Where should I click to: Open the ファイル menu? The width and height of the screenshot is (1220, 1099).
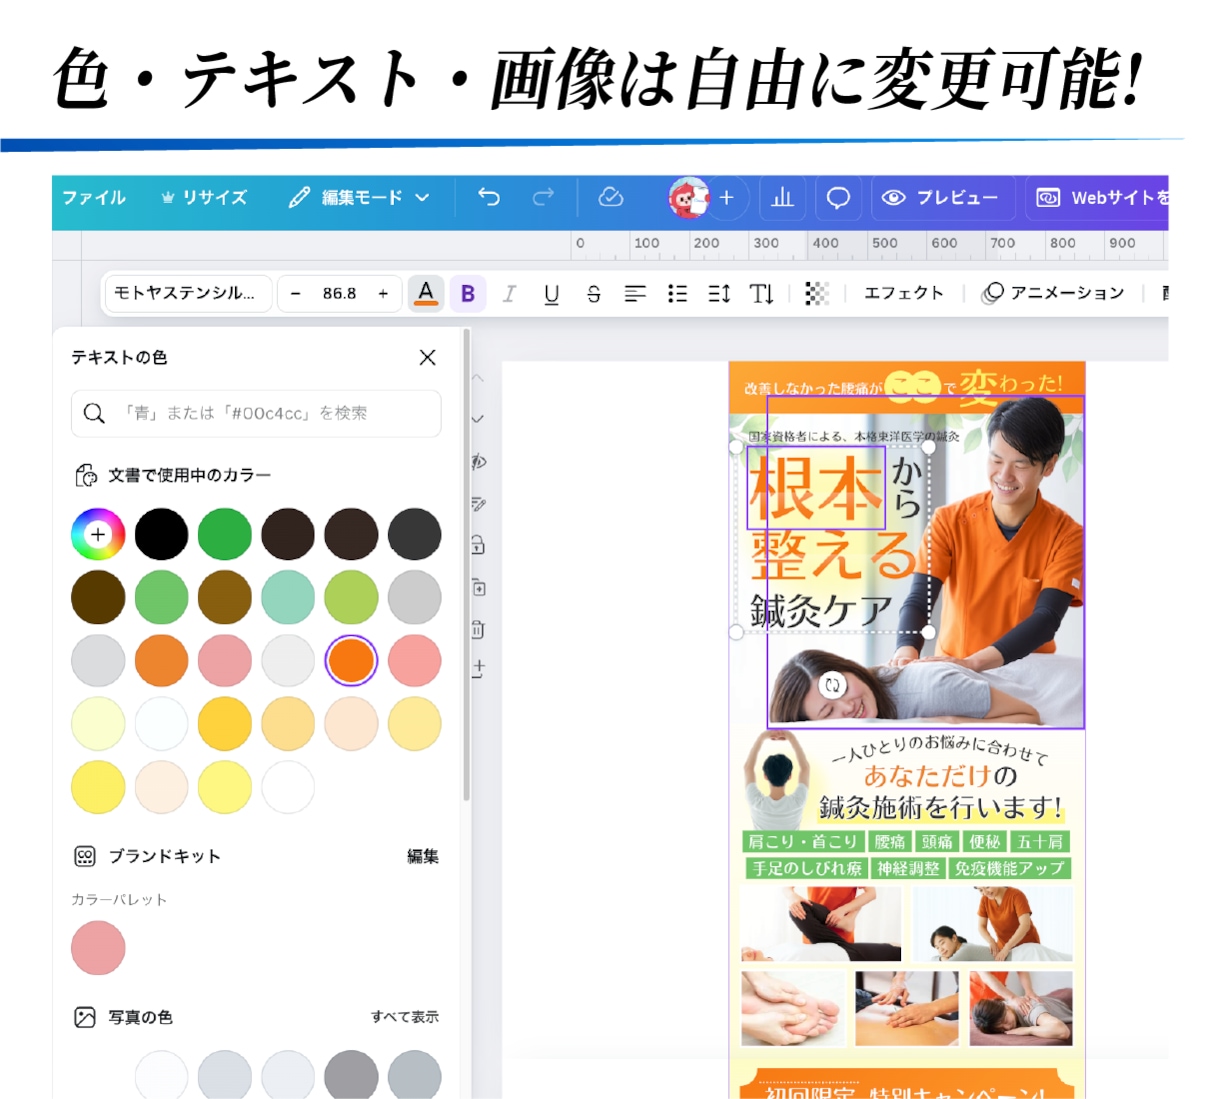click(94, 198)
